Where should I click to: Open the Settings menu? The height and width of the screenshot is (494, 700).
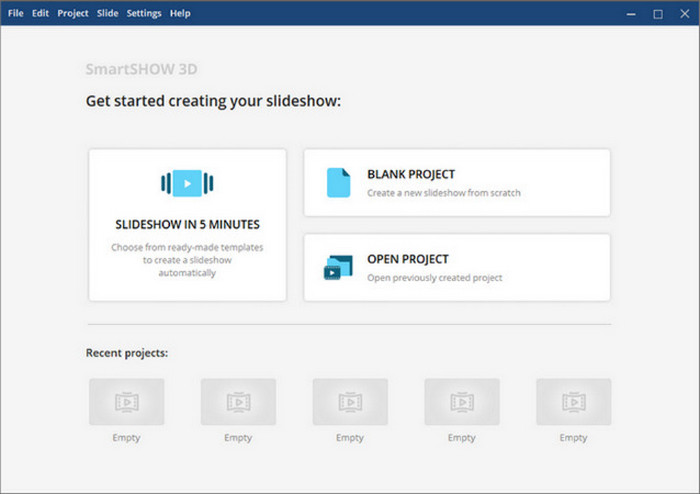click(144, 13)
